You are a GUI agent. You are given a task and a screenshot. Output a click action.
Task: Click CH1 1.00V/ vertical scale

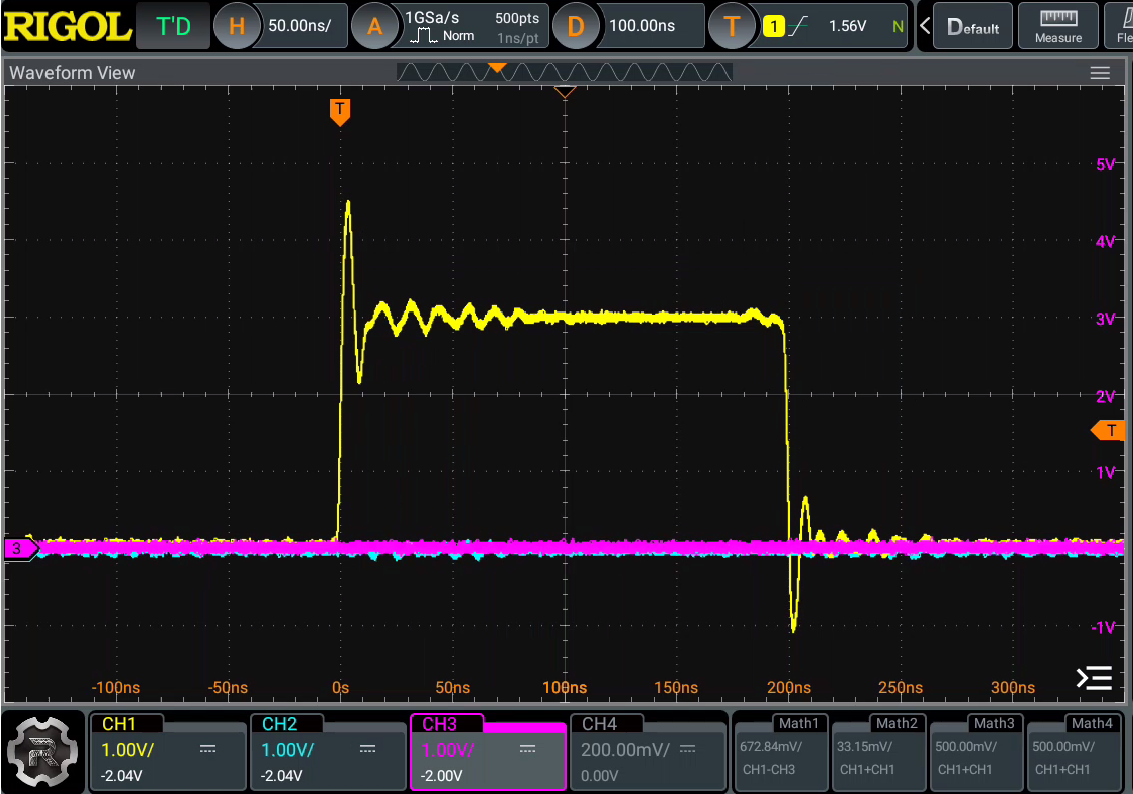(128, 750)
